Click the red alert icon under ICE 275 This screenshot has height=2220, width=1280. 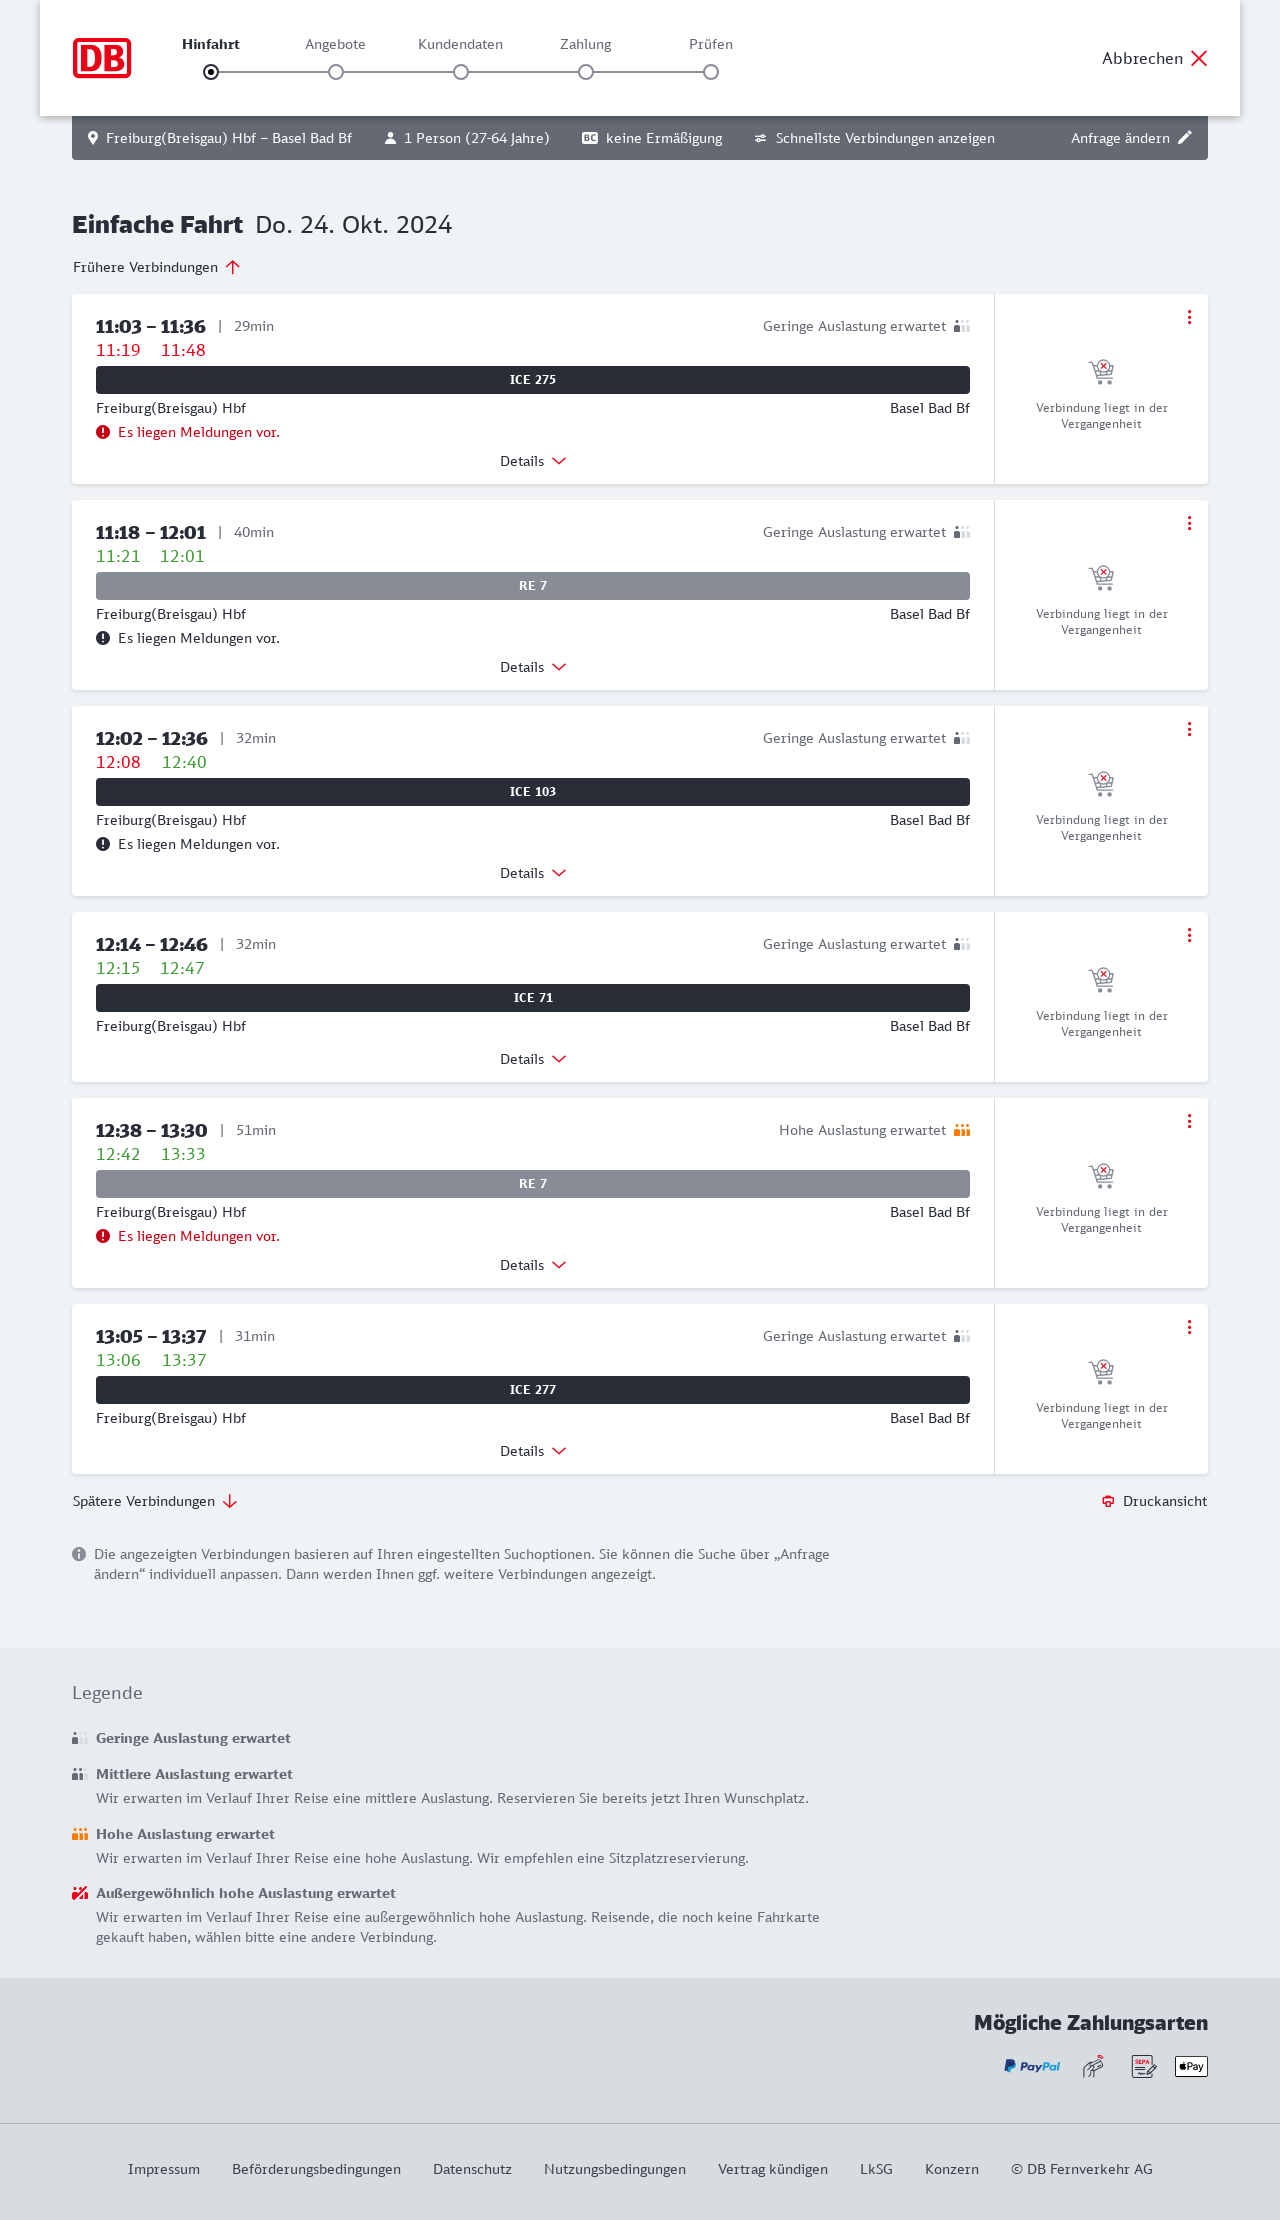click(103, 432)
